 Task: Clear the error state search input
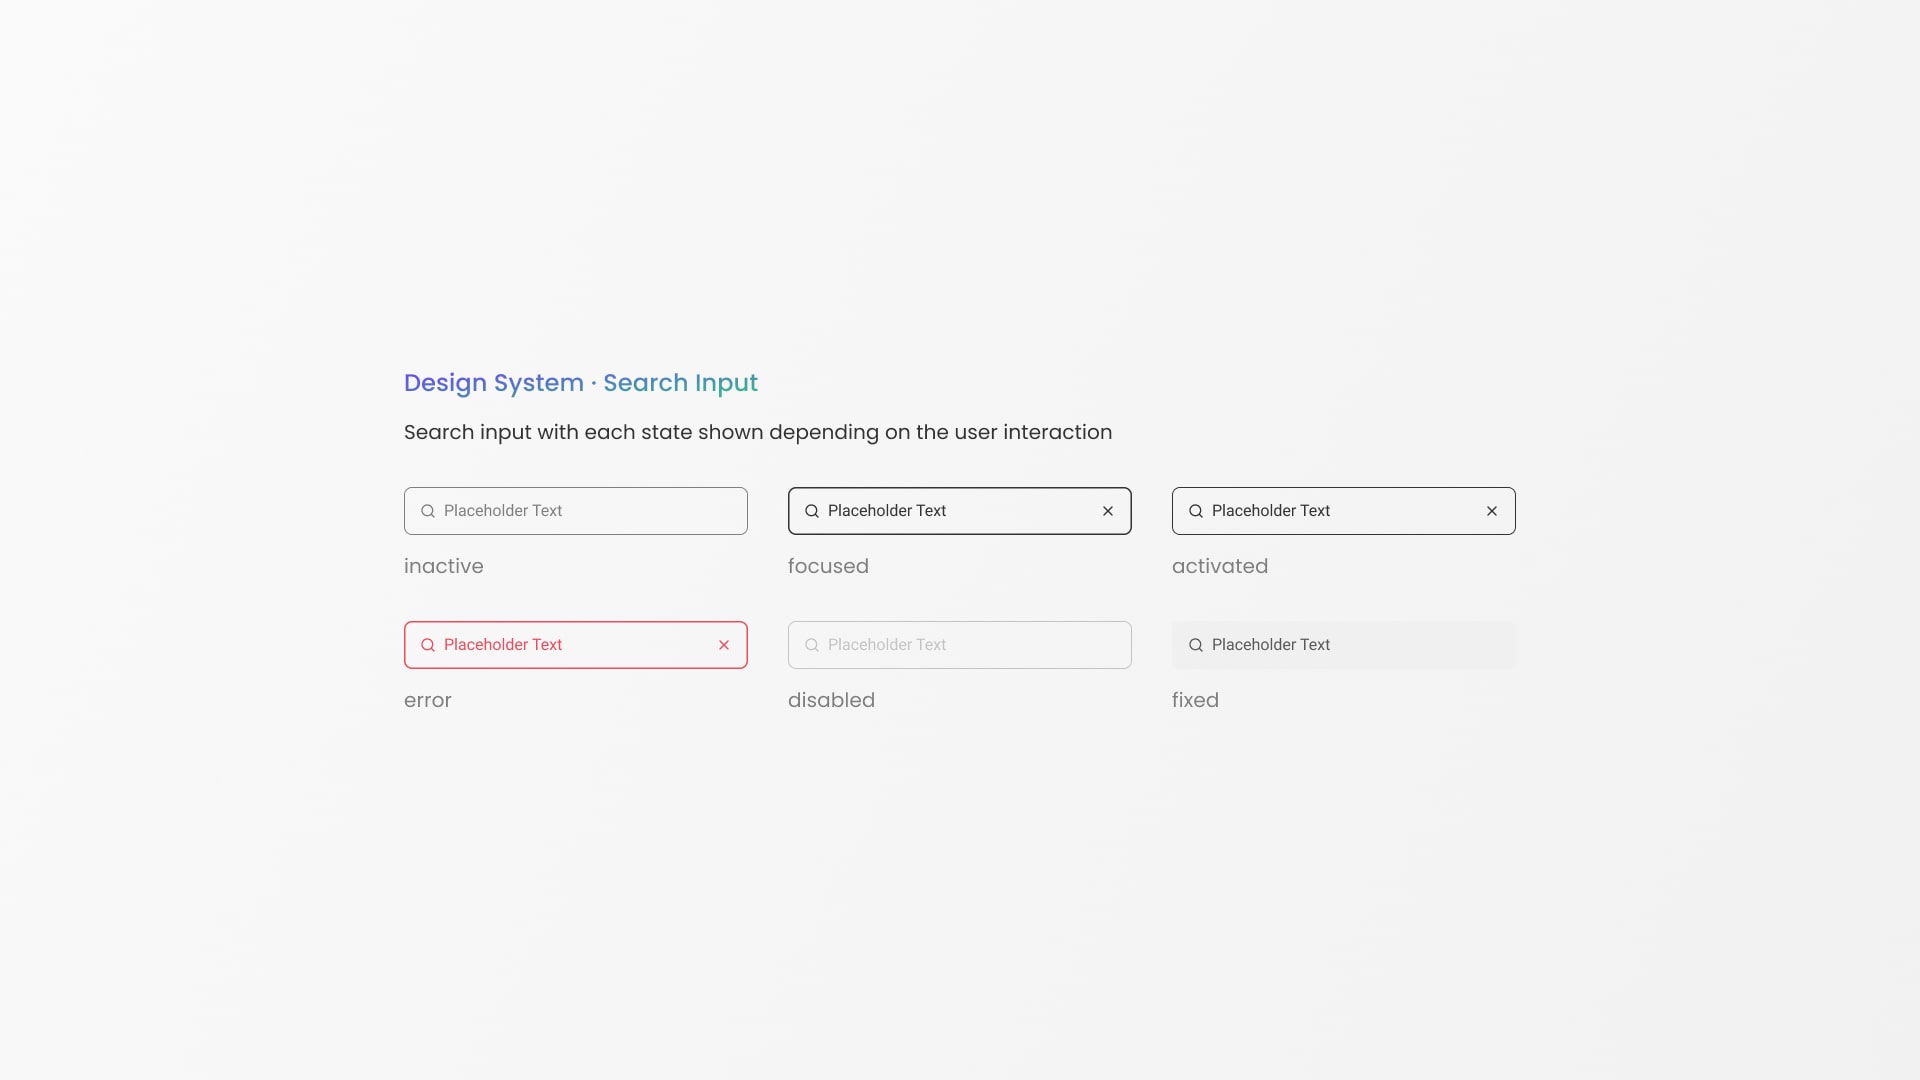point(725,645)
